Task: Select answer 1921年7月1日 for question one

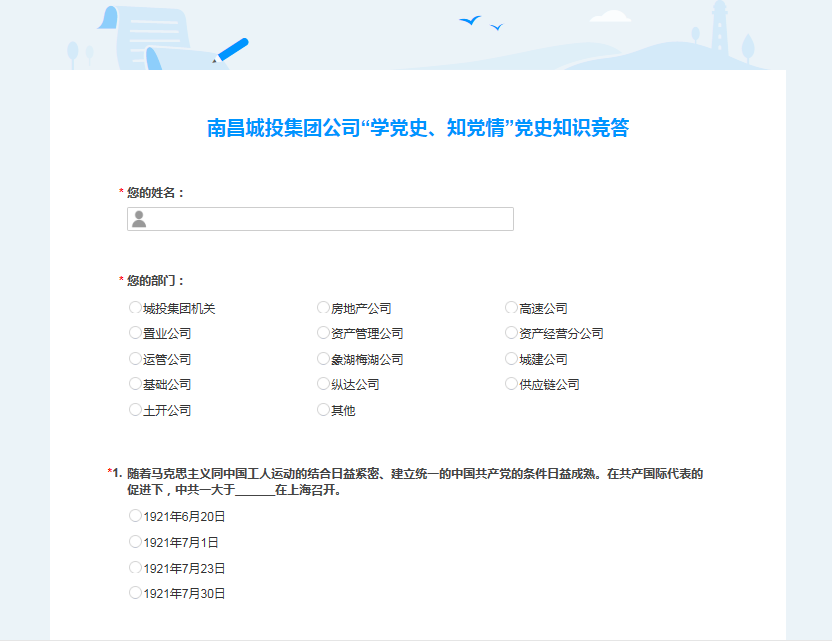Action: point(133,541)
